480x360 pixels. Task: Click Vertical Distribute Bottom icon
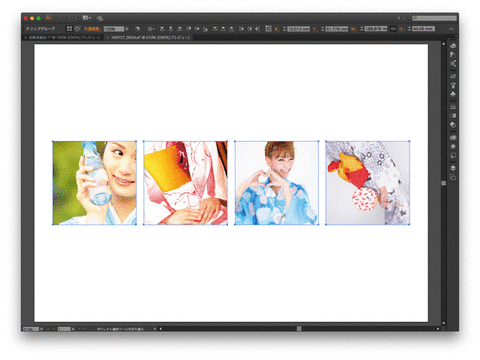click(x=232, y=29)
